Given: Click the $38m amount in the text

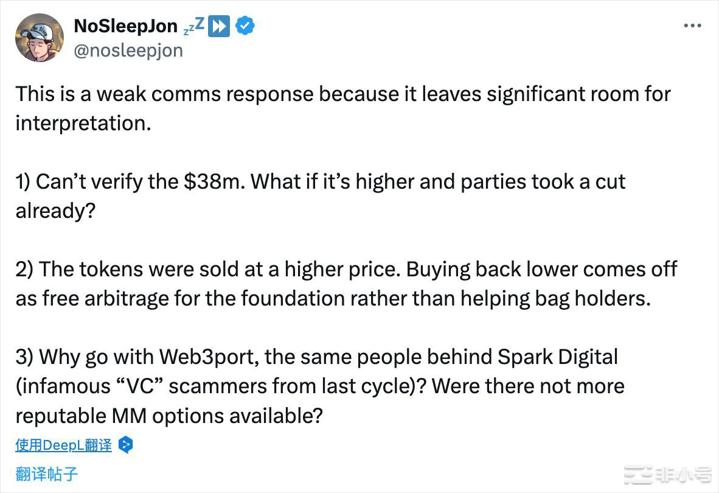Looking at the screenshot, I should point(215,182).
